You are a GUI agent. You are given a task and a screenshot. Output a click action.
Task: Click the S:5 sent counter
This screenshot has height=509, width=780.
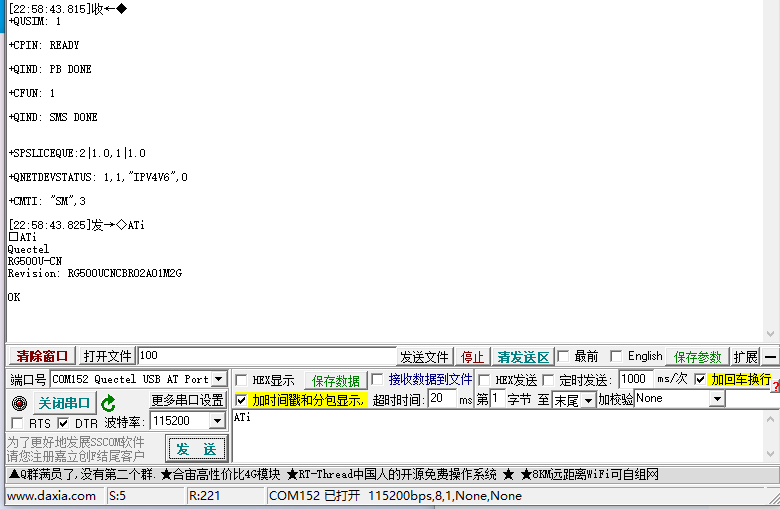117,496
